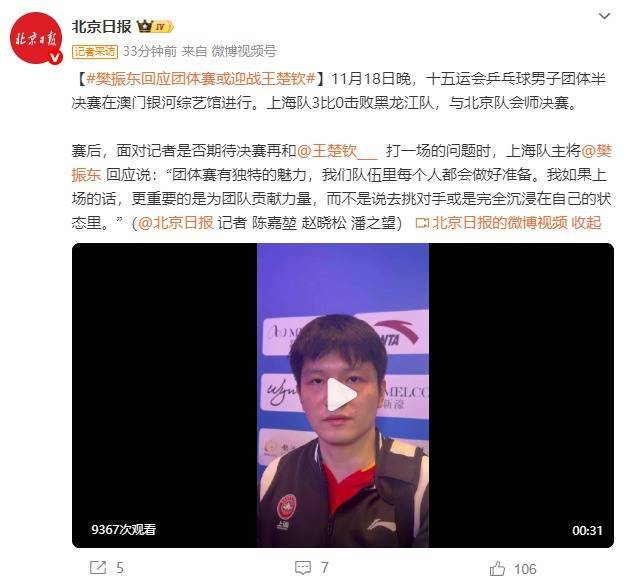Viewport: 628px width, 586px height.
Task: Play the video with center play button
Action: tap(341, 395)
